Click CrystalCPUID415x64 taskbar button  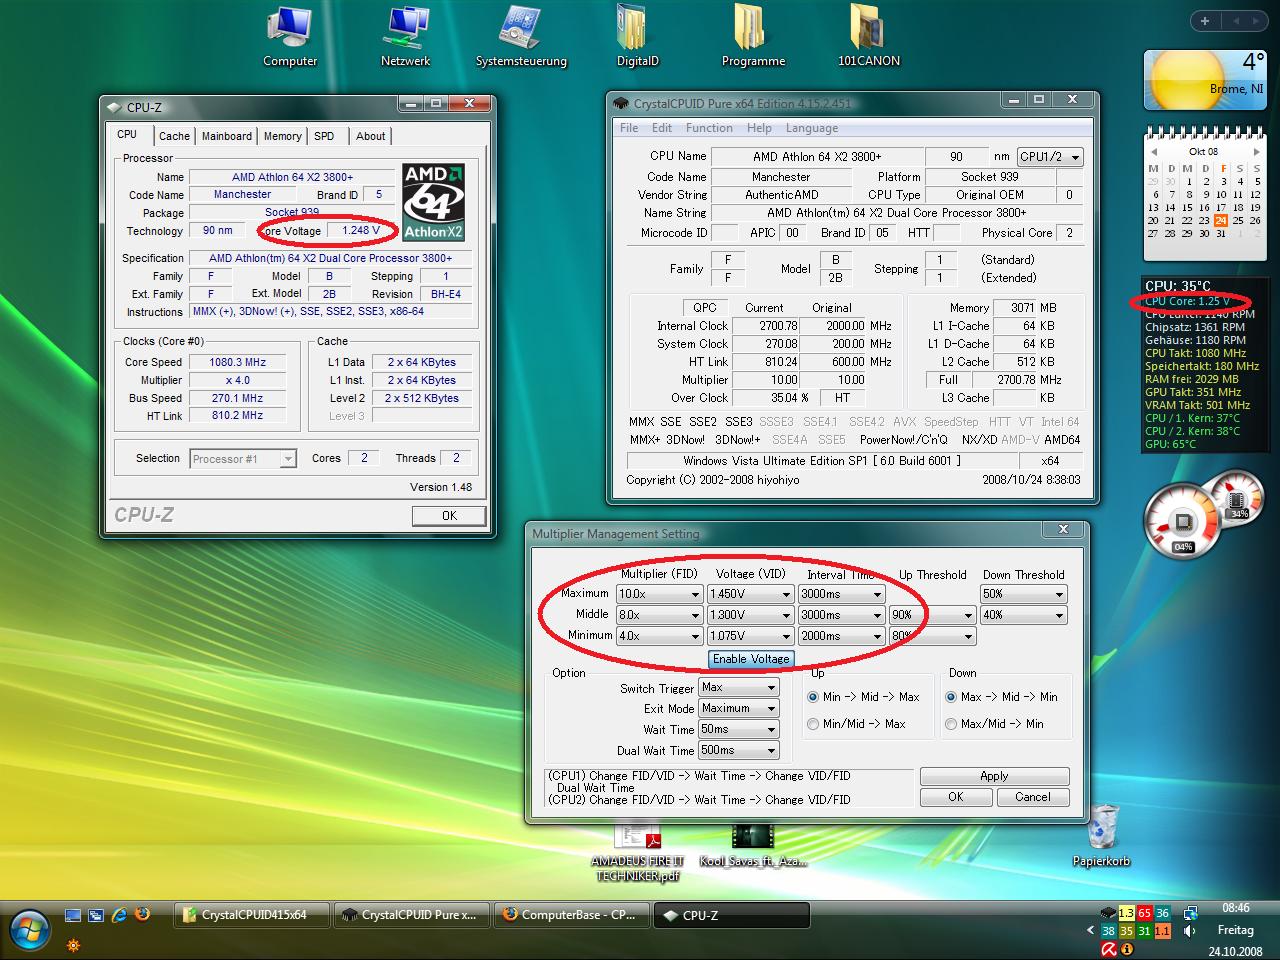point(253,914)
